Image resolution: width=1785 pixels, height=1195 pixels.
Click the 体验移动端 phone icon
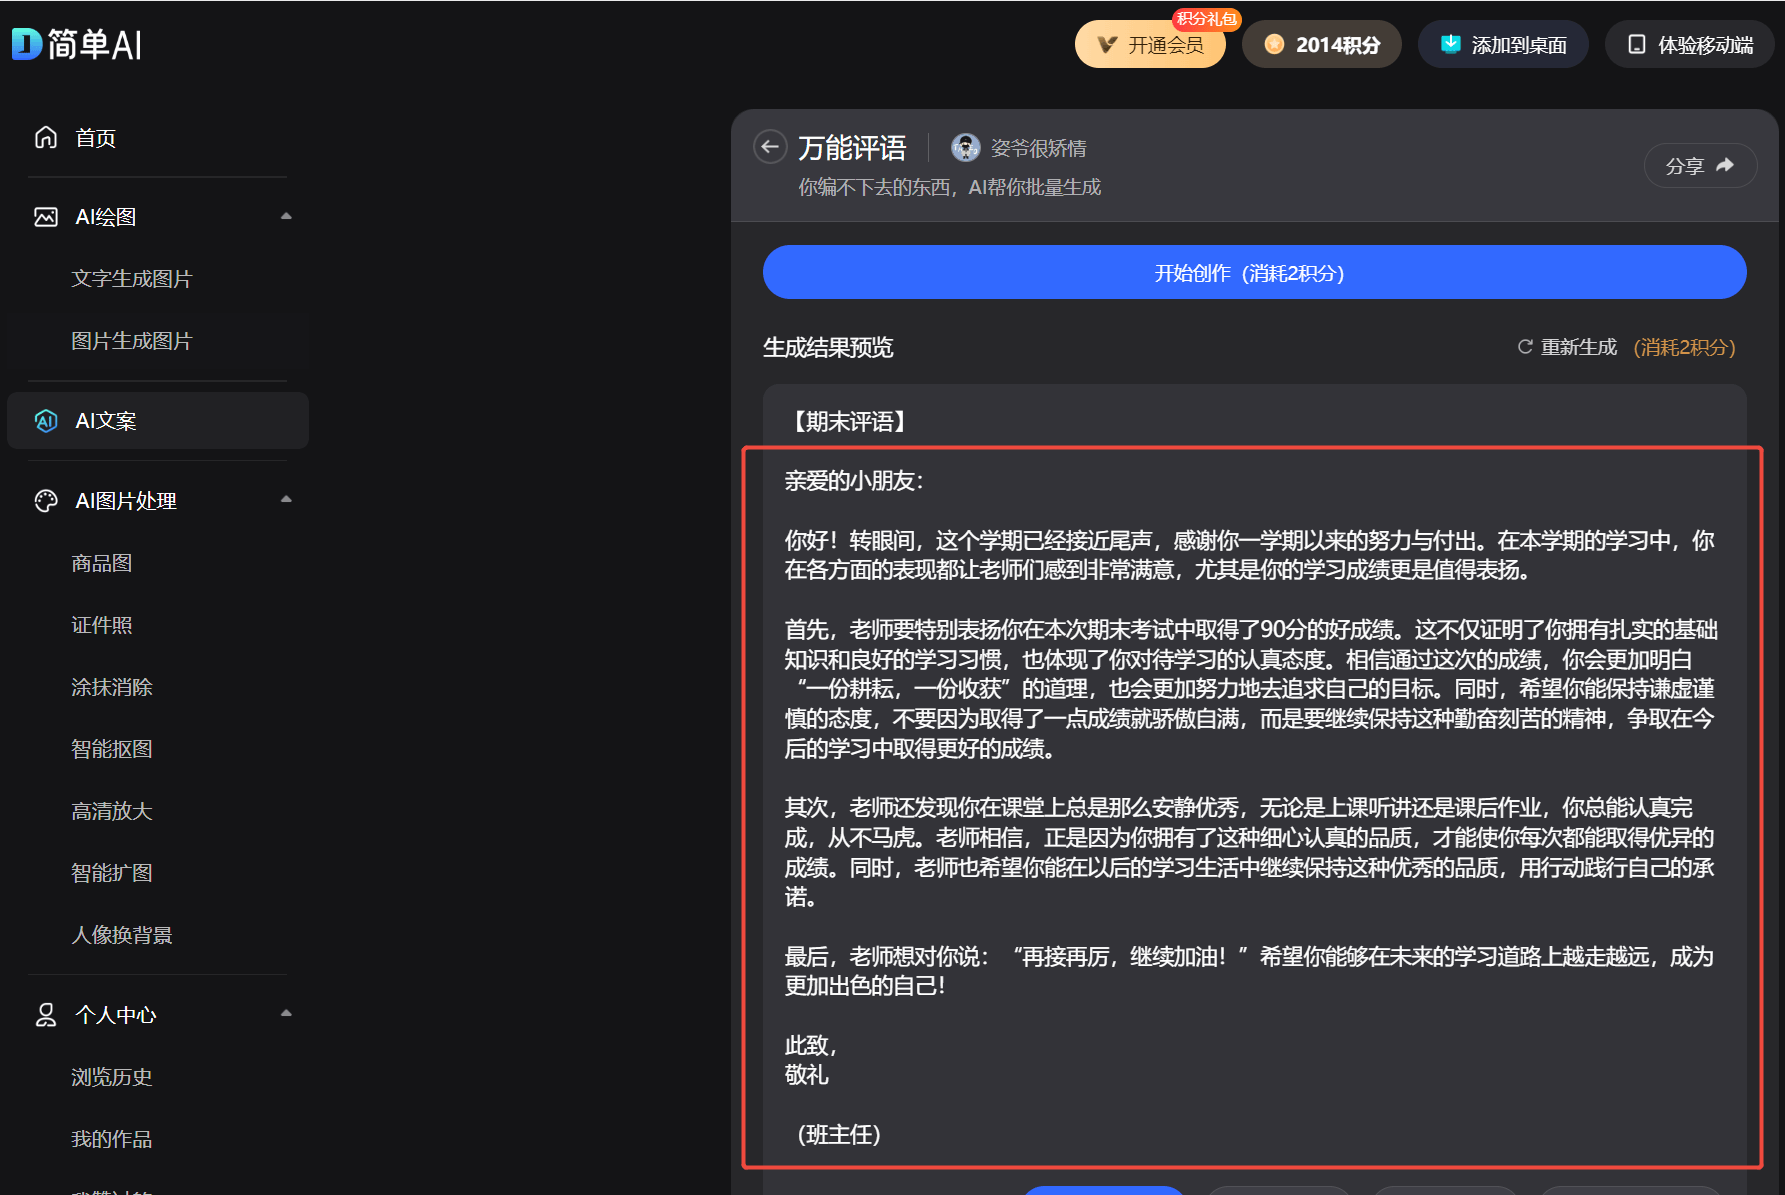1636,45
